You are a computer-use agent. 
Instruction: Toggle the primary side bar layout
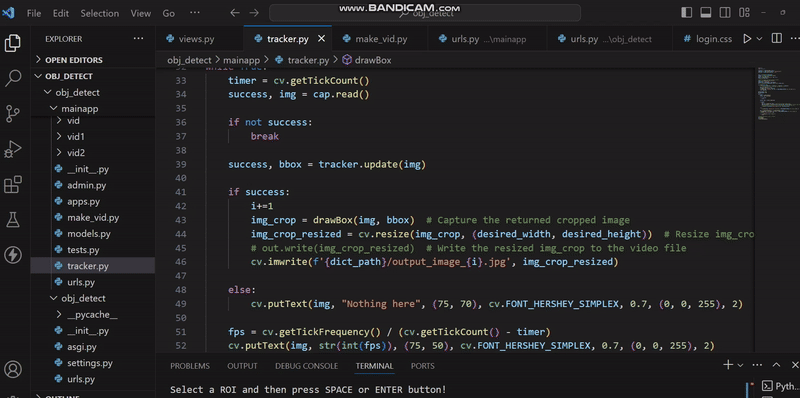pos(687,13)
